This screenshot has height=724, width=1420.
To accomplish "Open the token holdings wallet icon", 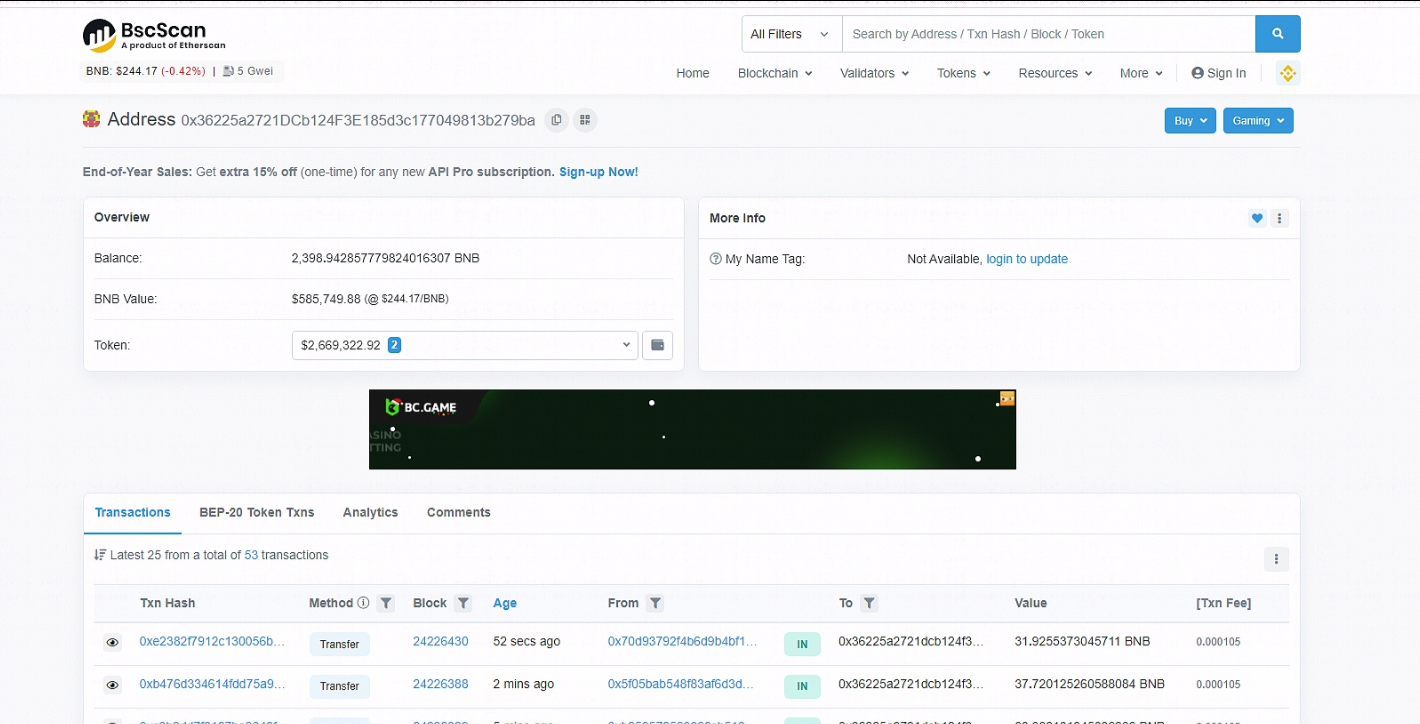I will coord(657,345).
